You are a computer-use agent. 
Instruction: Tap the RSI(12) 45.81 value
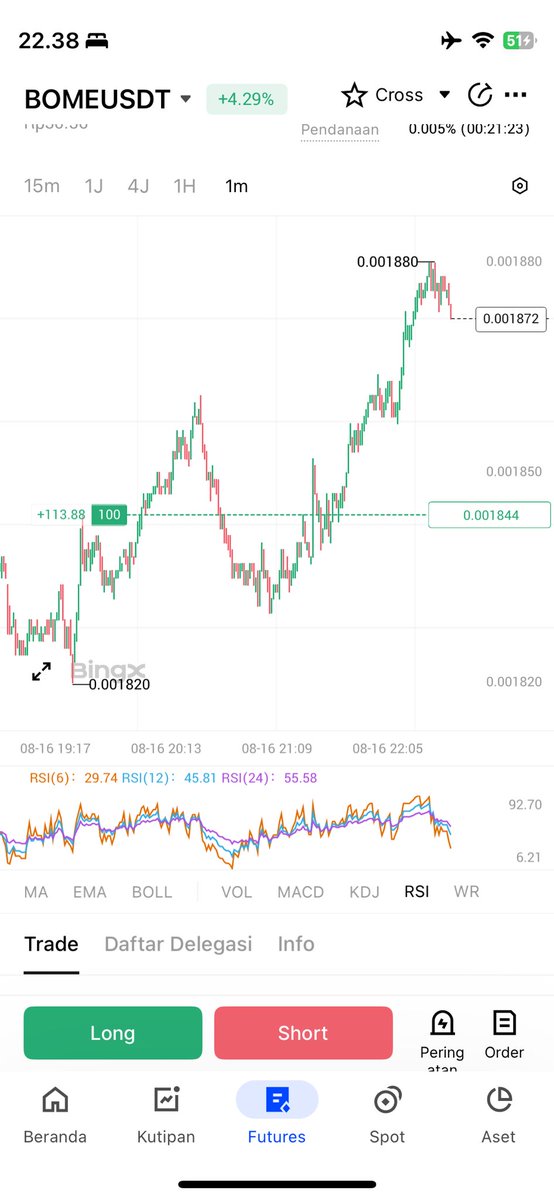(x=169, y=777)
